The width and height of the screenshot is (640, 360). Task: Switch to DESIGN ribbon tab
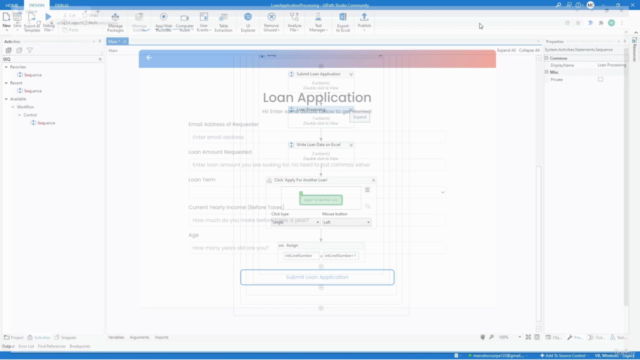pyautogui.click(x=36, y=5)
